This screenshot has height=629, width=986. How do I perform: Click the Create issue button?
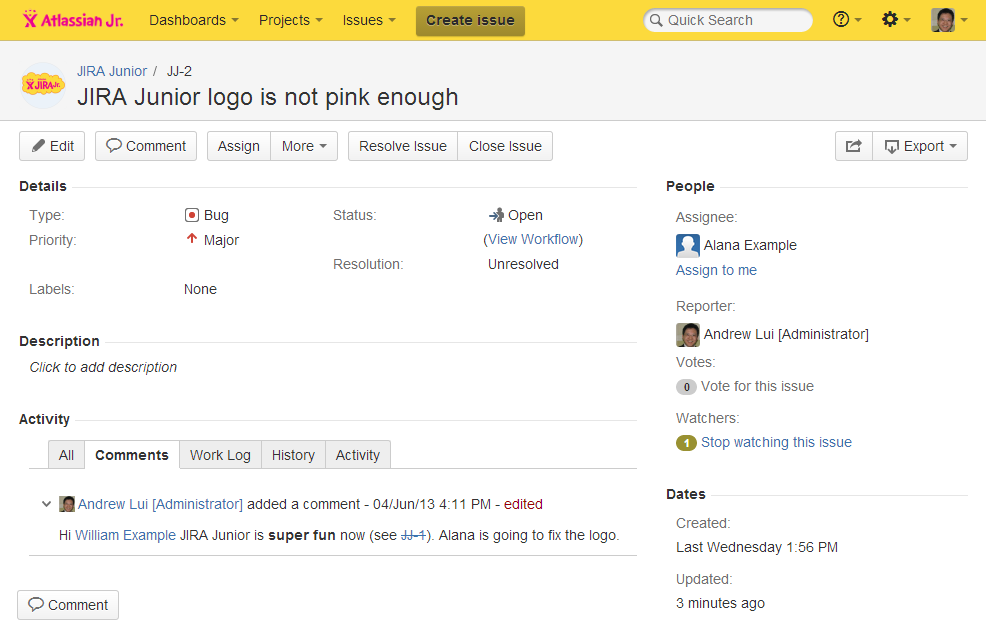click(470, 21)
